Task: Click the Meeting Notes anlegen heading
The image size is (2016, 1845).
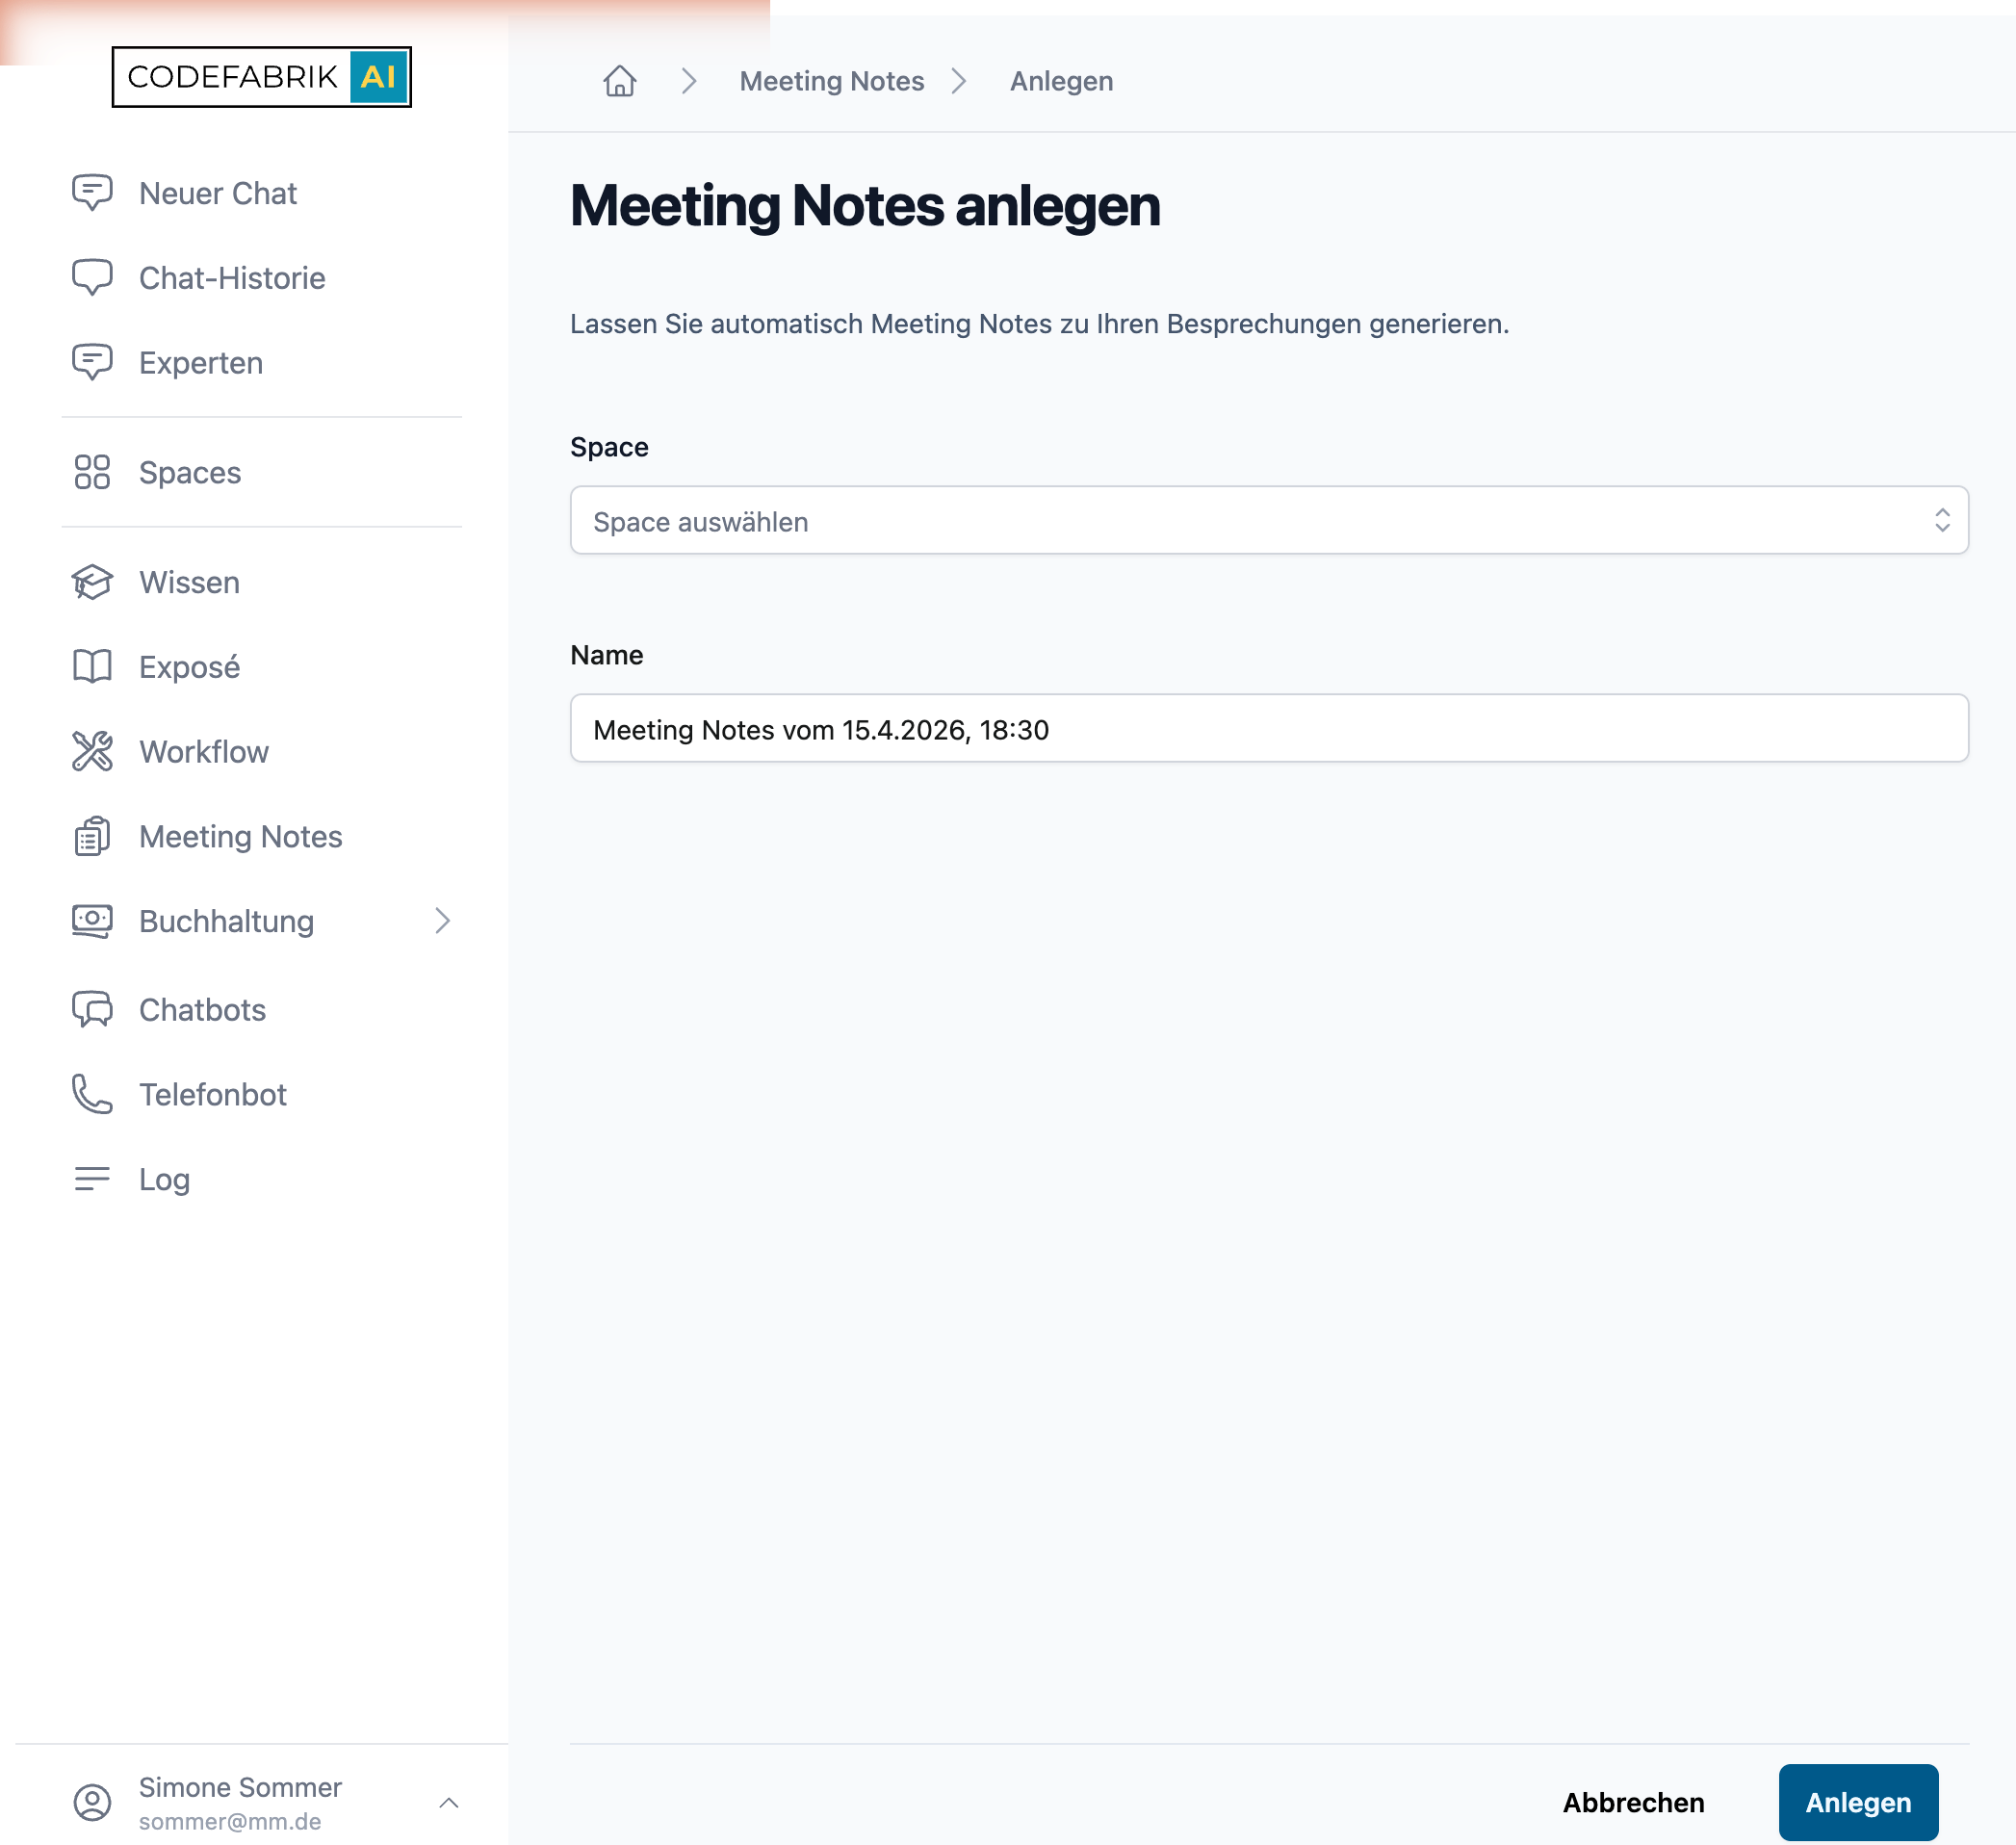Action: [865, 205]
